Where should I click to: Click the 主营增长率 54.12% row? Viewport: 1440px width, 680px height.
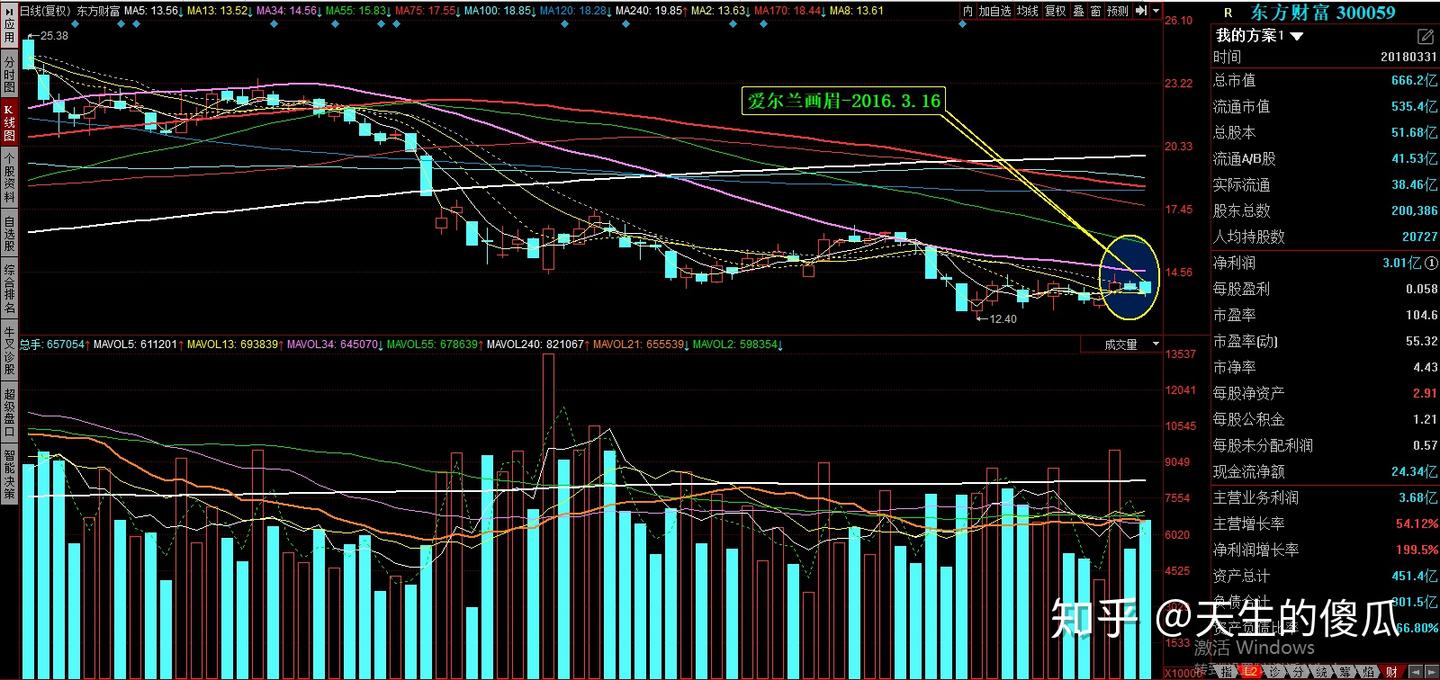(x=1325, y=523)
